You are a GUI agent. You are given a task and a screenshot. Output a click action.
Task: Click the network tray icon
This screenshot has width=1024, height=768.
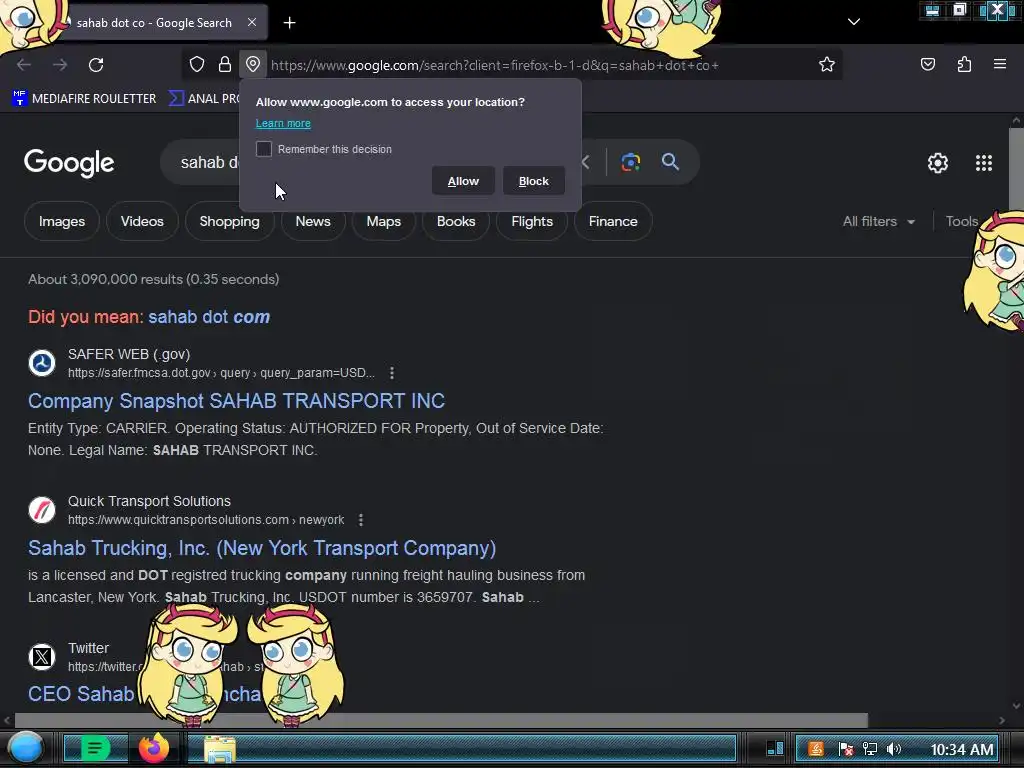tap(869, 749)
